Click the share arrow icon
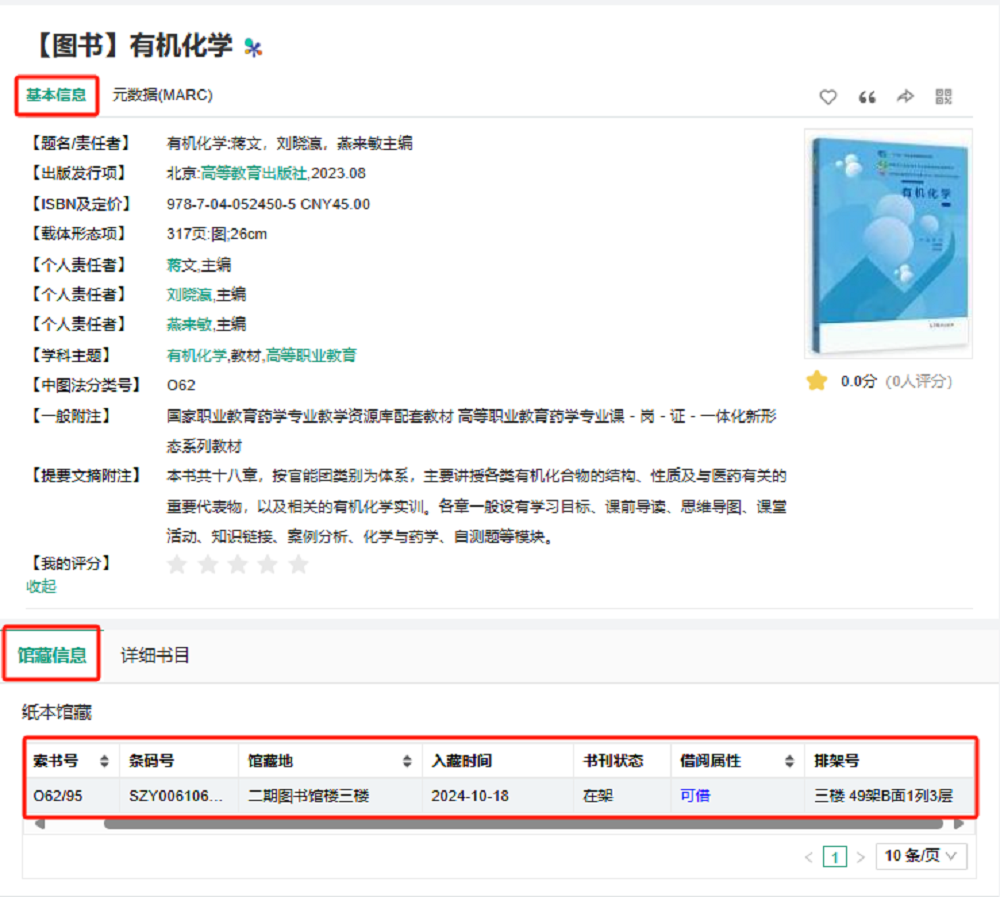 coord(905,97)
